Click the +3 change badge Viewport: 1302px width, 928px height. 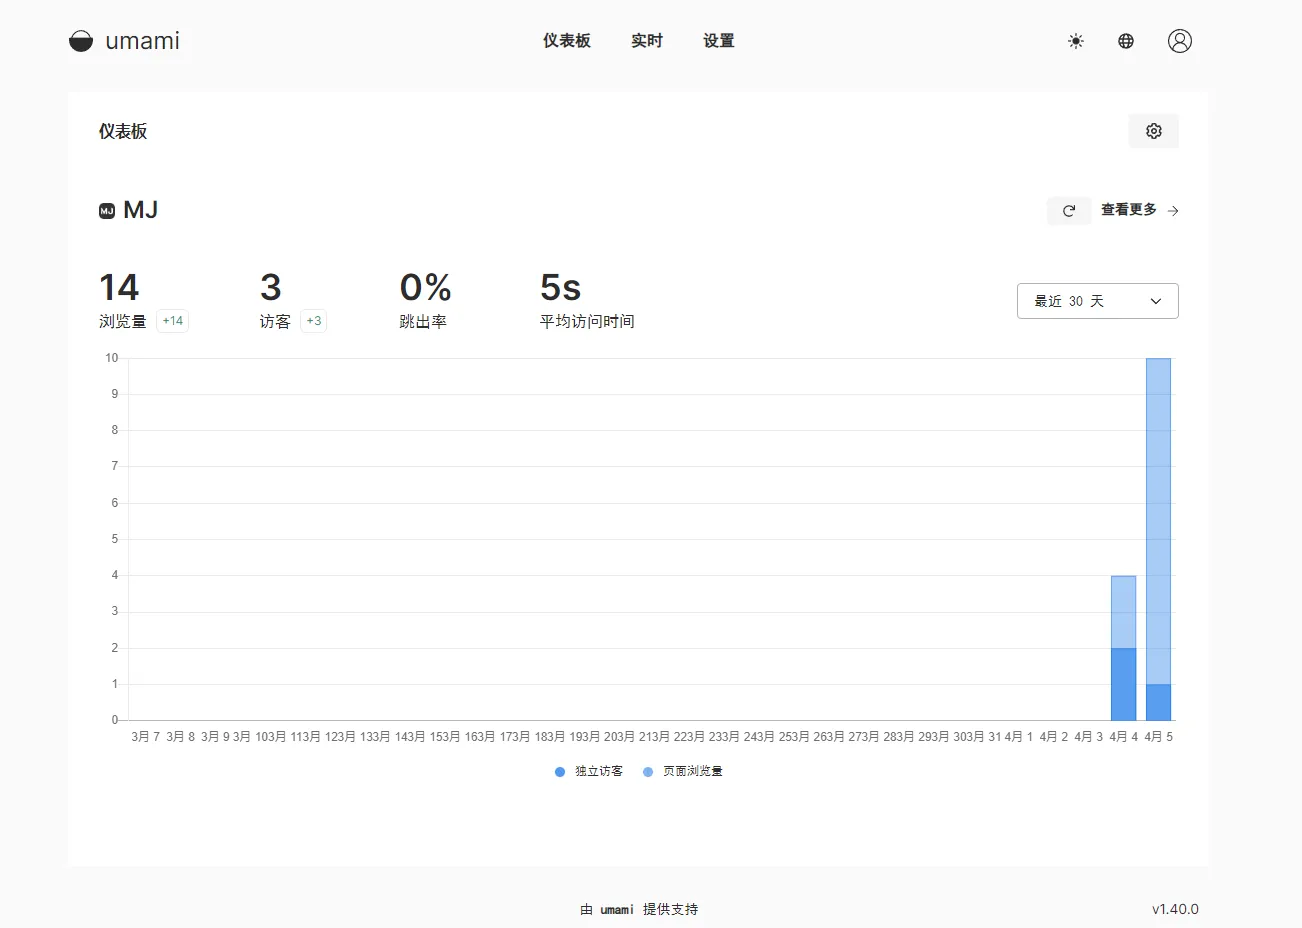[314, 321]
